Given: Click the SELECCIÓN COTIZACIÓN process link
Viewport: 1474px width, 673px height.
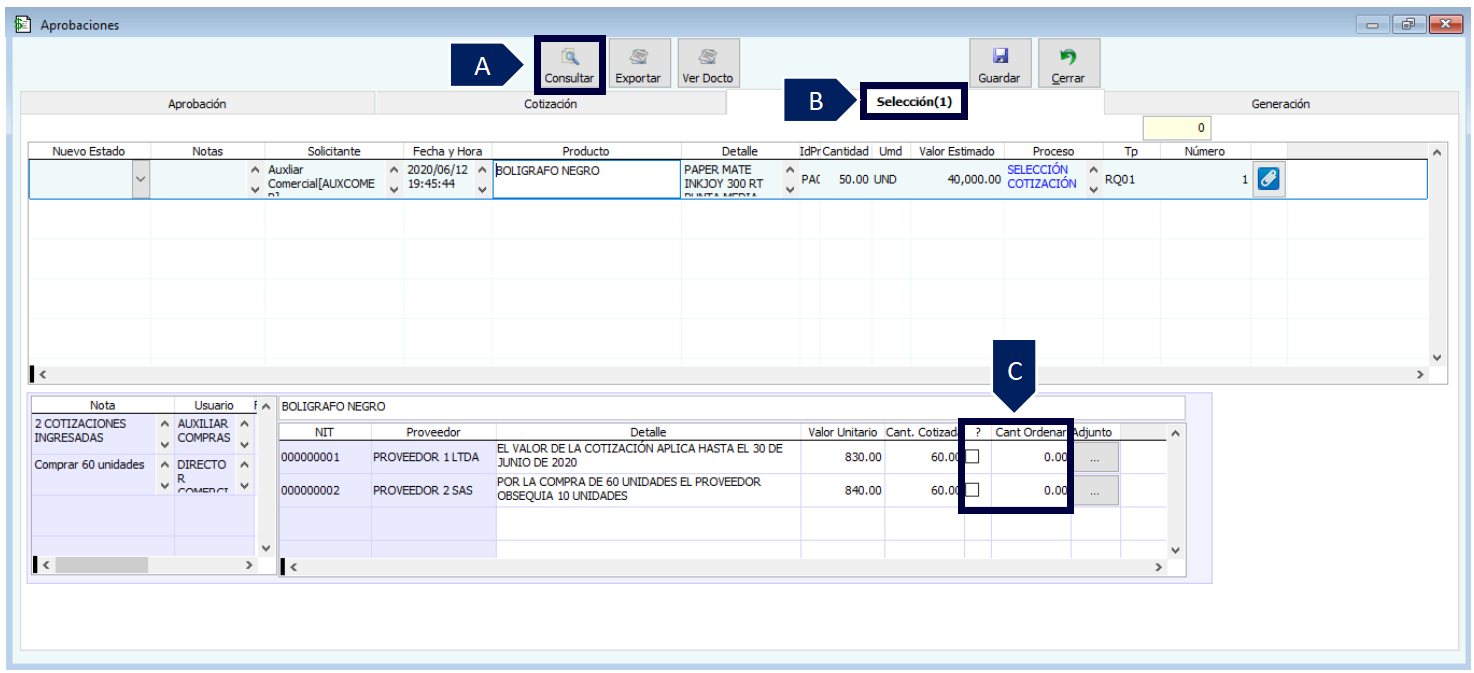Looking at the screenshot, I should pyautogui.click(x=1041, y=177).
